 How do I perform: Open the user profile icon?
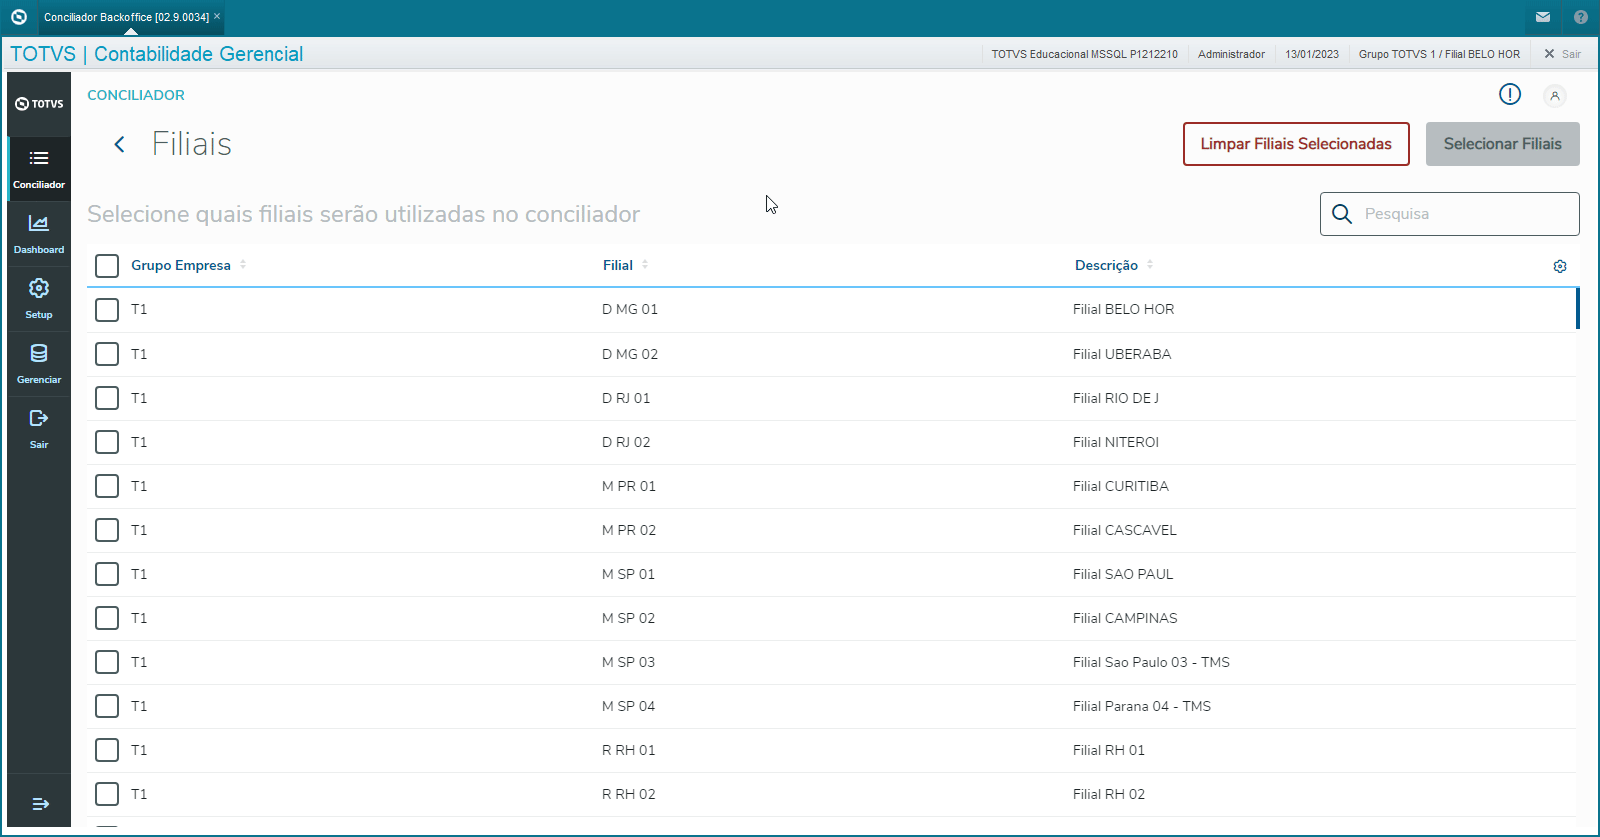(x=1555, y=96)
